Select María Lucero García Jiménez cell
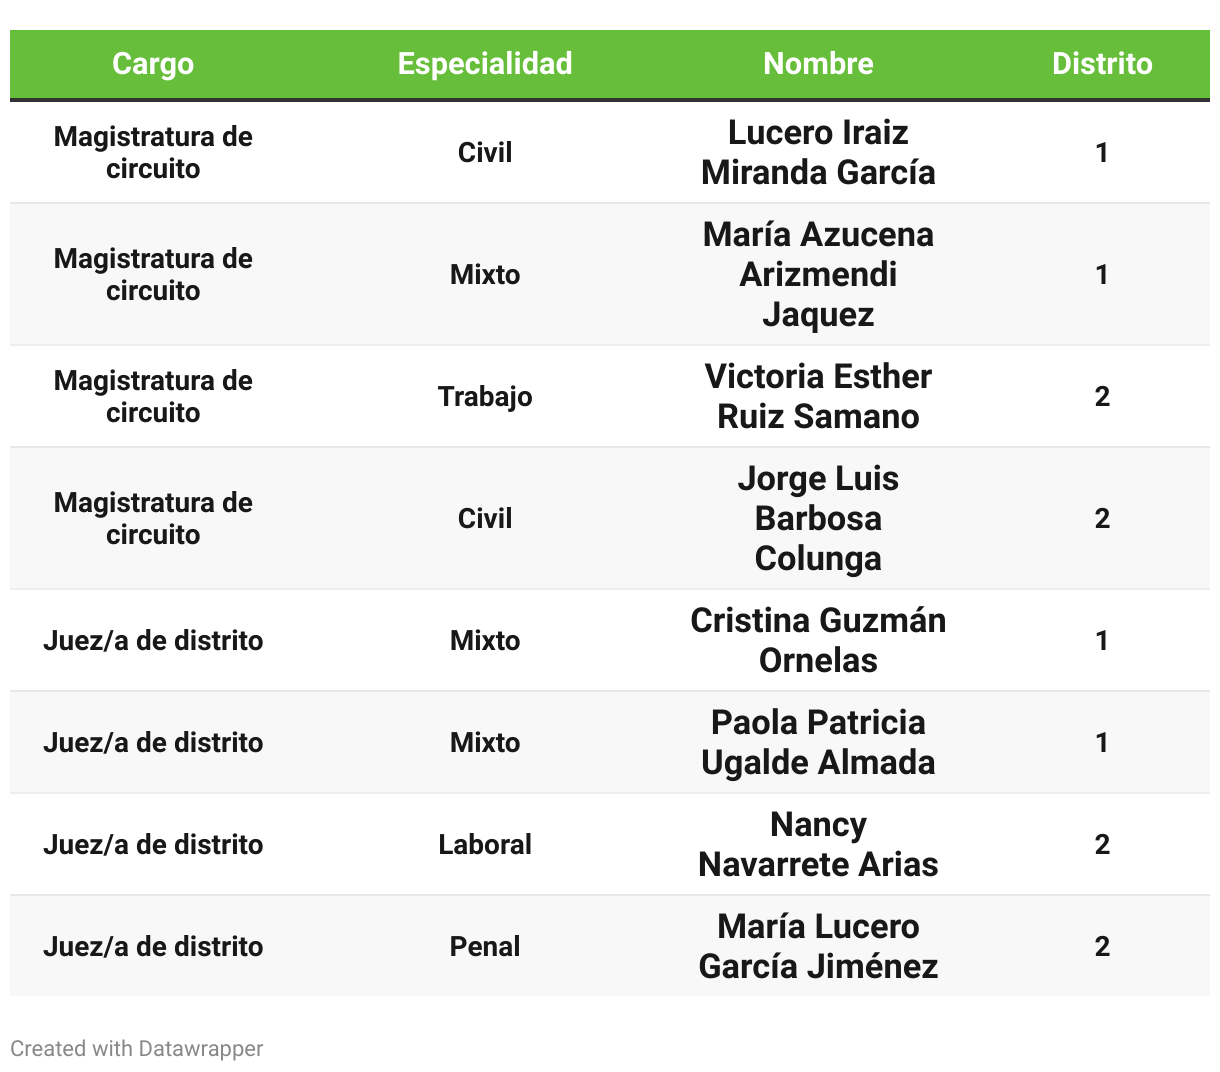1220x1072 pixels. point(818,947)
